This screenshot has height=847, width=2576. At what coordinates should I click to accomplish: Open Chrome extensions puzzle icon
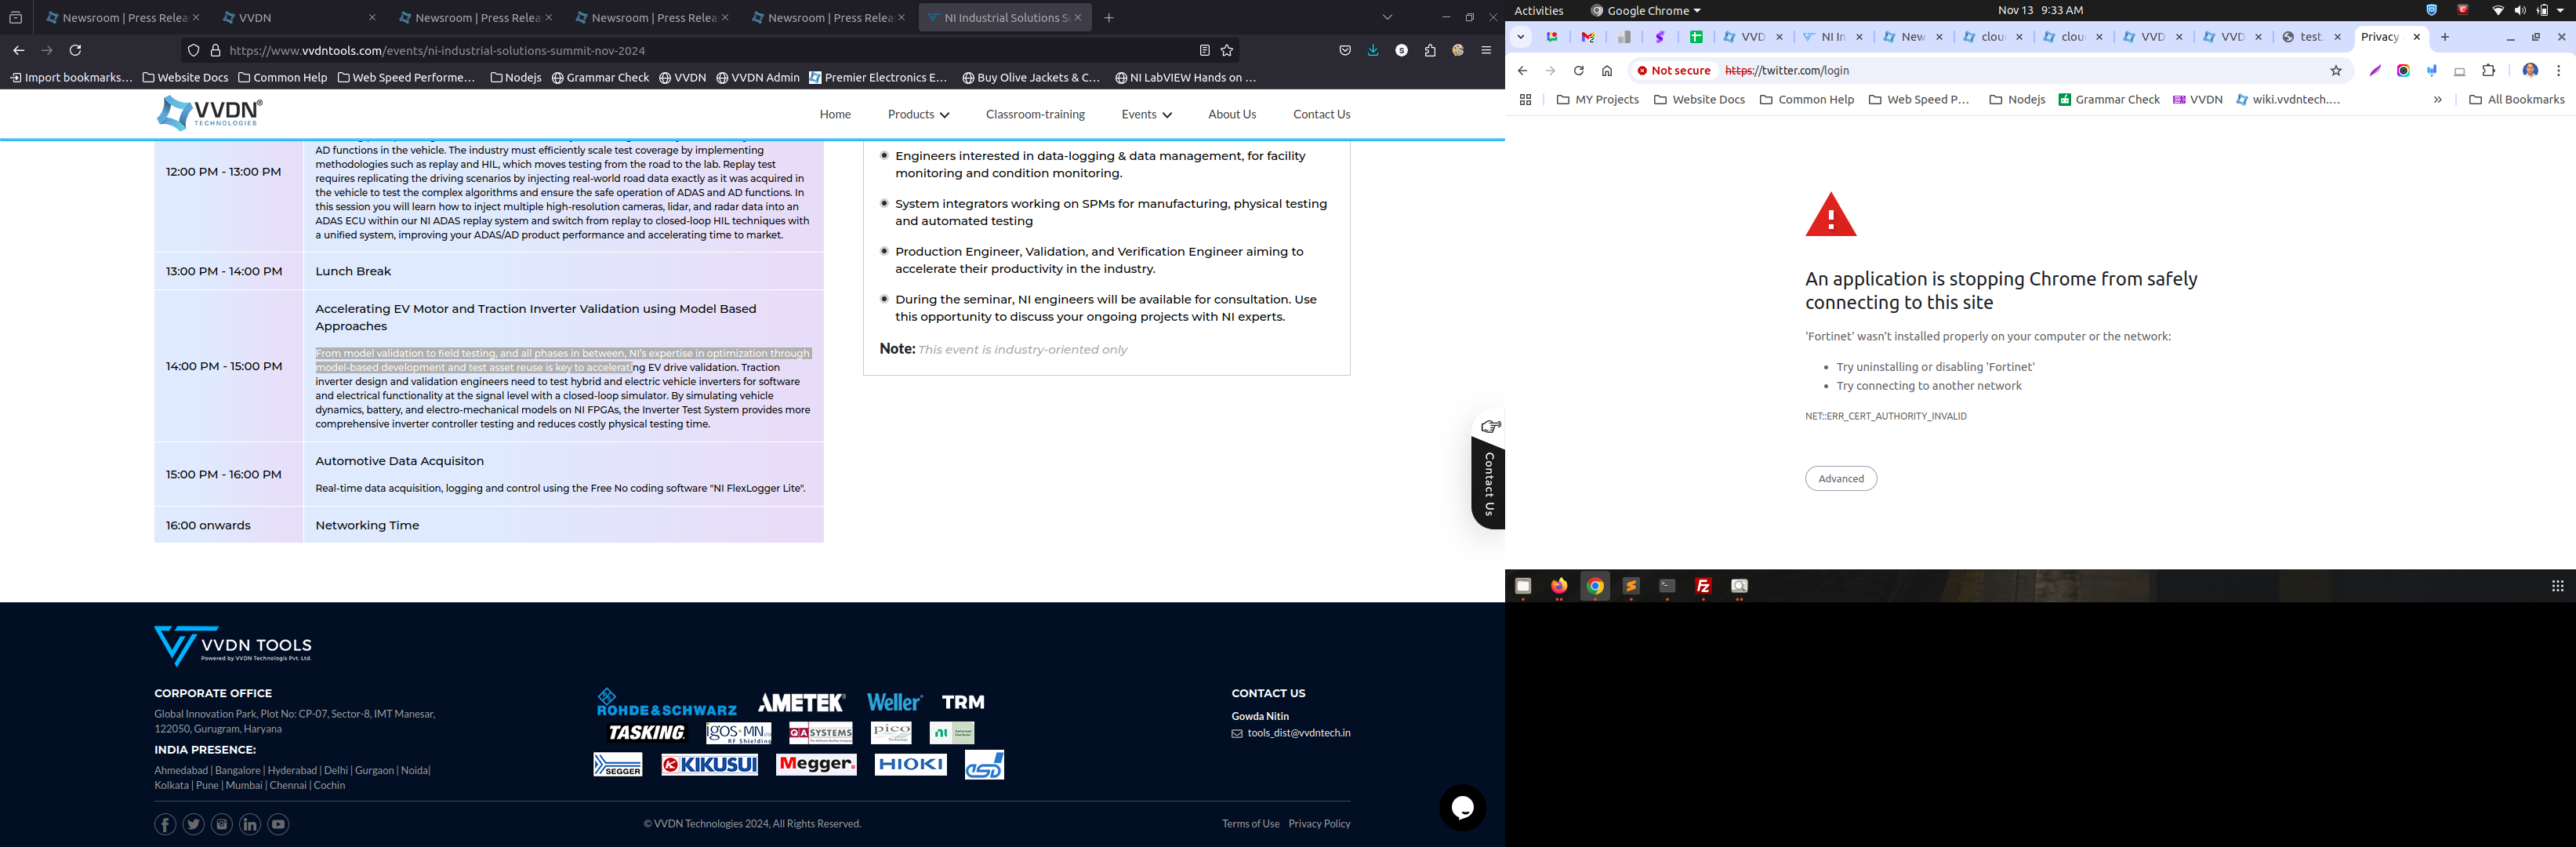2488,71
